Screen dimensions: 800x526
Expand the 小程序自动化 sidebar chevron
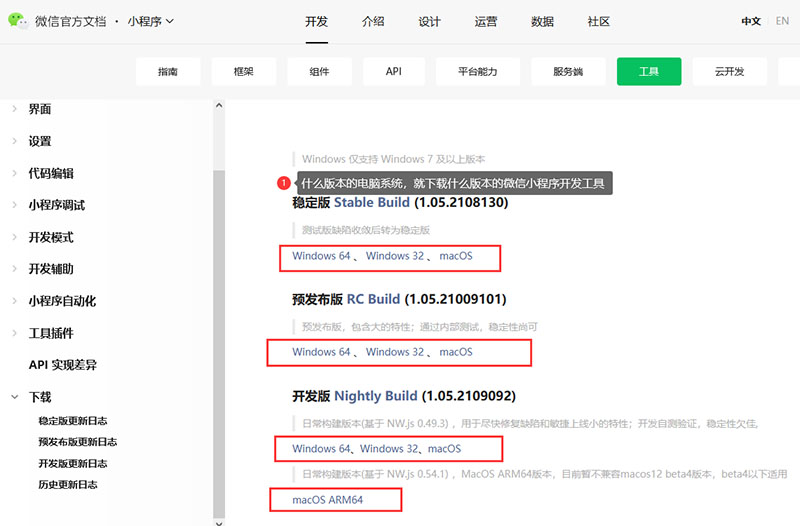[x=14, y=301]
